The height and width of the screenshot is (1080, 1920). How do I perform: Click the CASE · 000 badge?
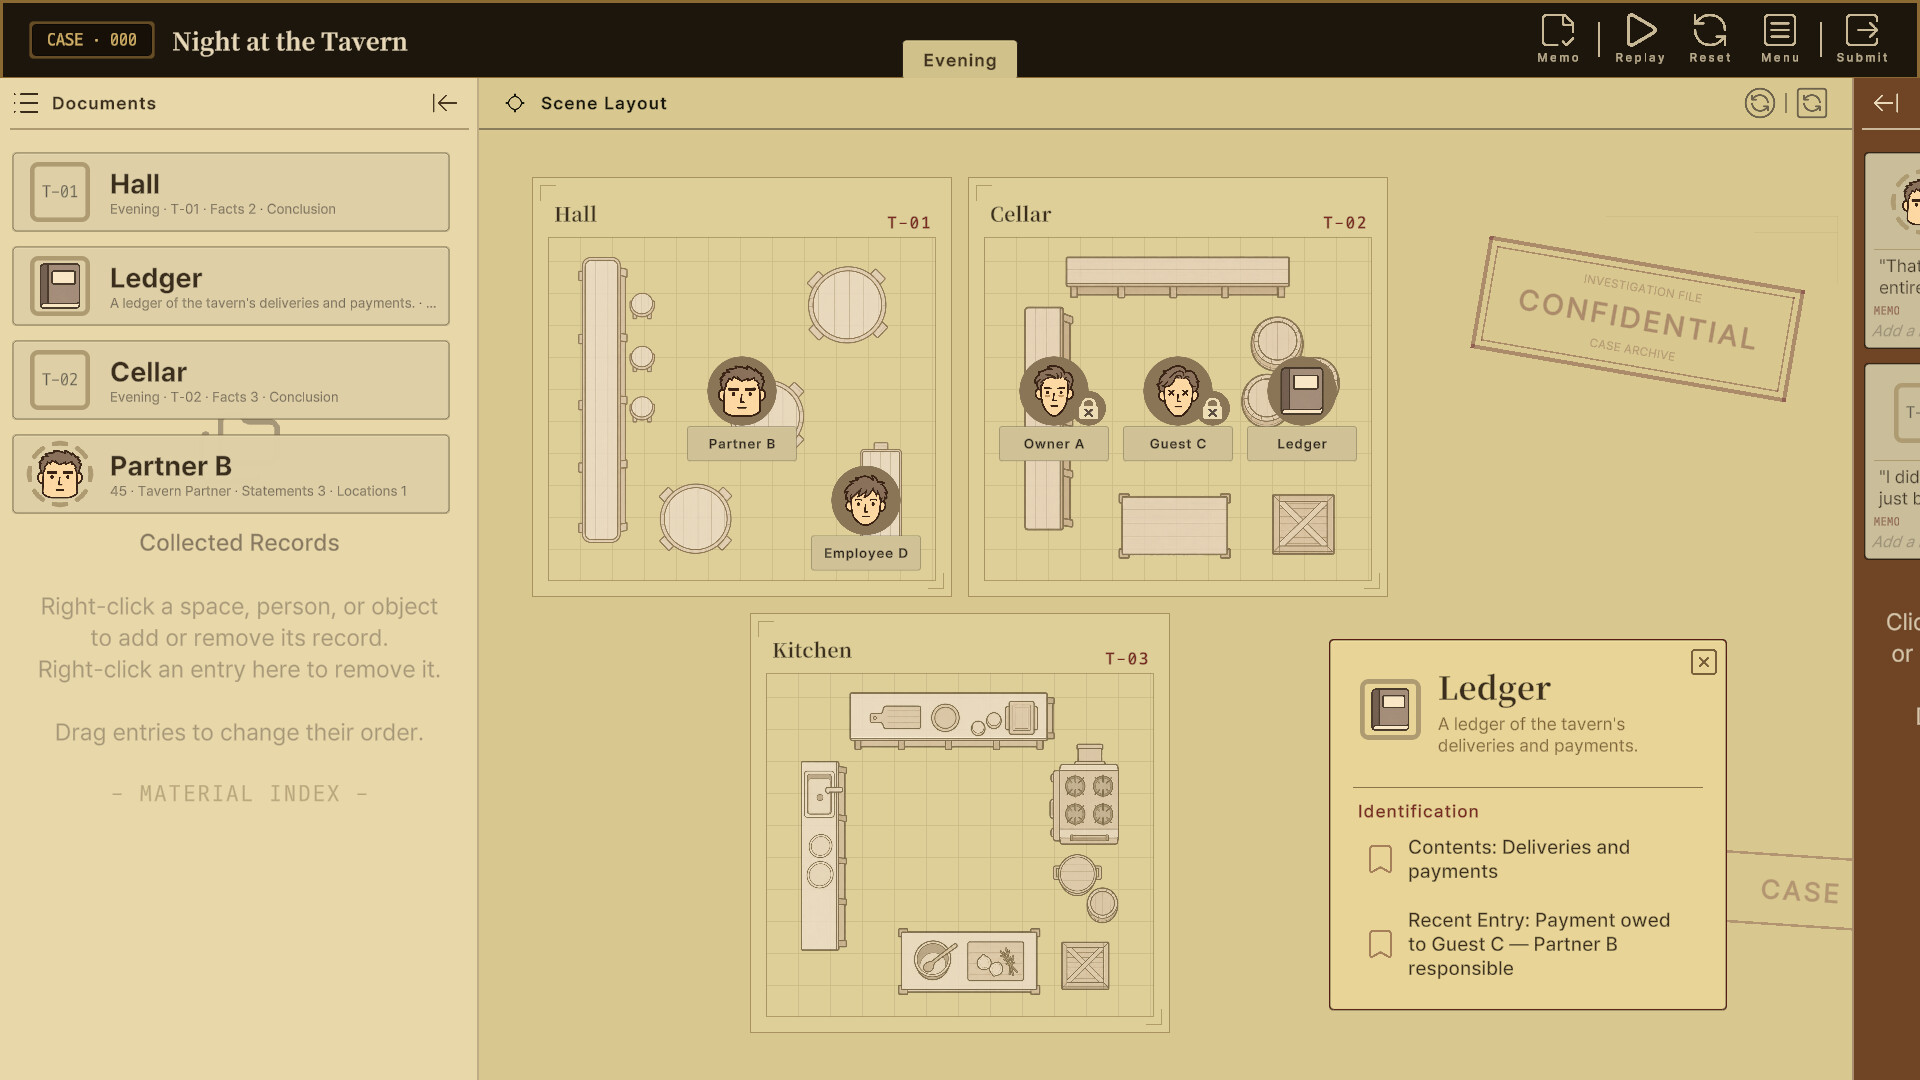[92, 40]
